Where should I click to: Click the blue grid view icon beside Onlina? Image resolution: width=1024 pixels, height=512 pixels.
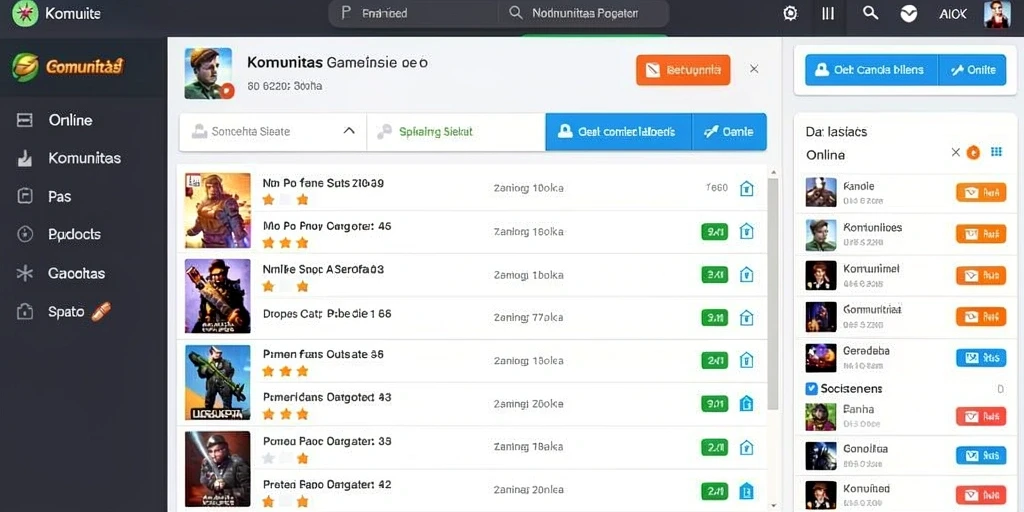[996, 152]
